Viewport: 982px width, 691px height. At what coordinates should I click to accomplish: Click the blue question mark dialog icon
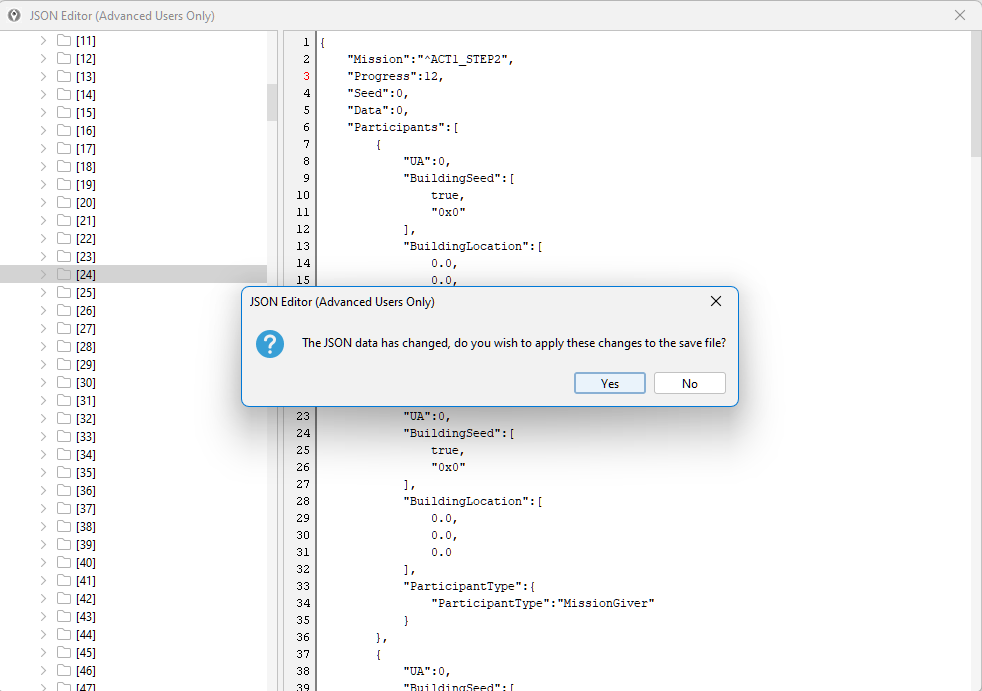click(x=270, y=344)
